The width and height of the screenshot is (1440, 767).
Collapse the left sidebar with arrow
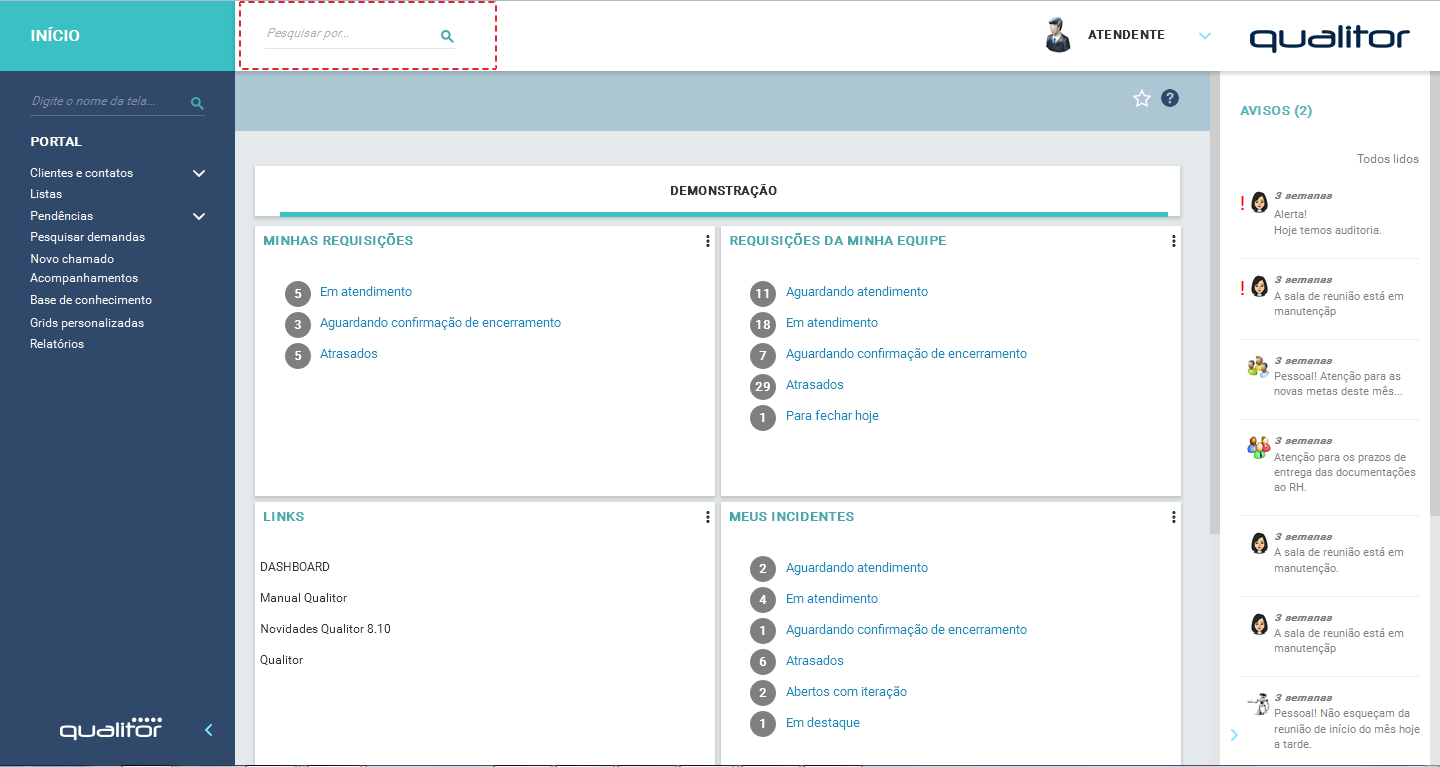pyautogui.click(x=209, y=730)
